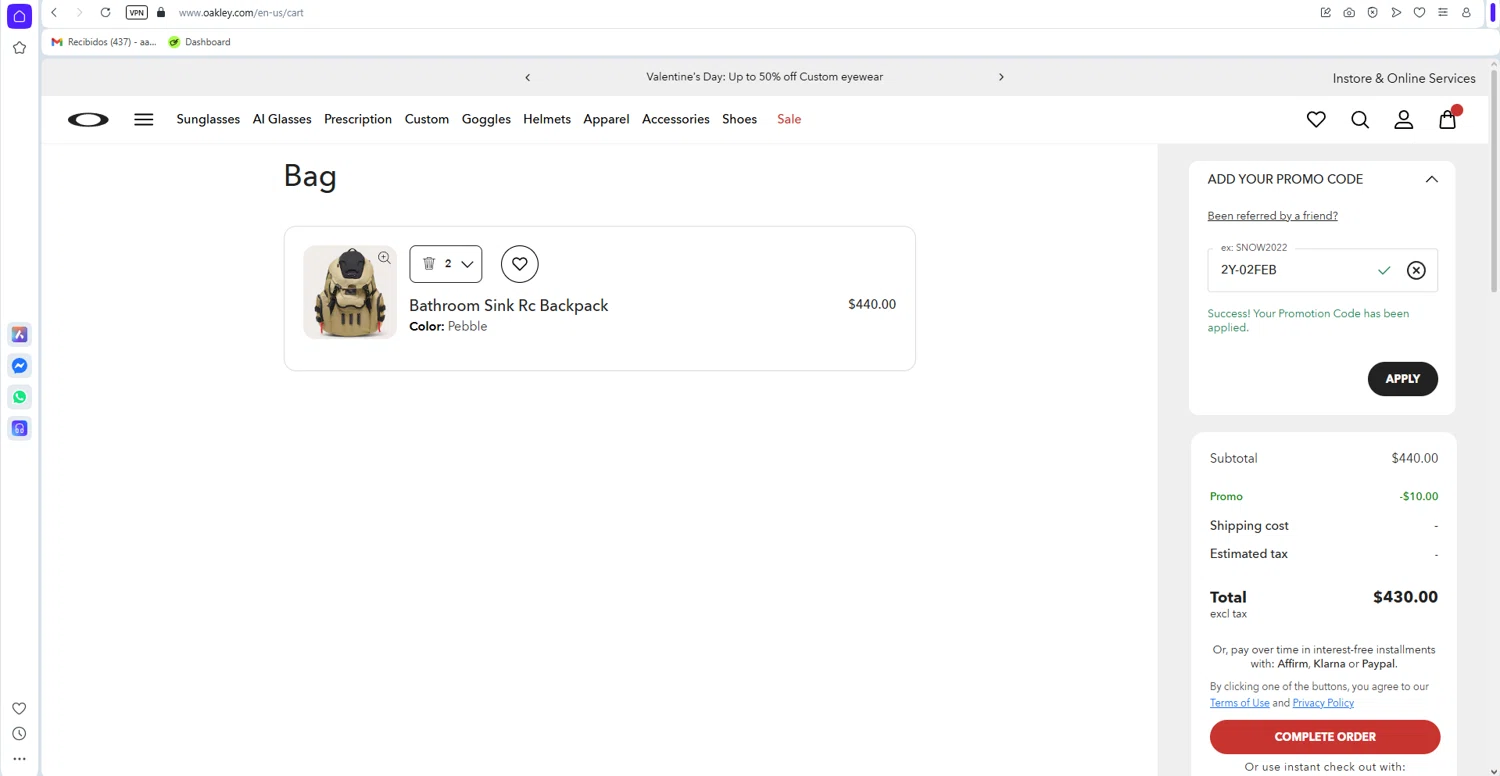Open Sunglasses menu
Image resolution: width=1500 pixels, height=776 pixels.
[x=208, y=119]
